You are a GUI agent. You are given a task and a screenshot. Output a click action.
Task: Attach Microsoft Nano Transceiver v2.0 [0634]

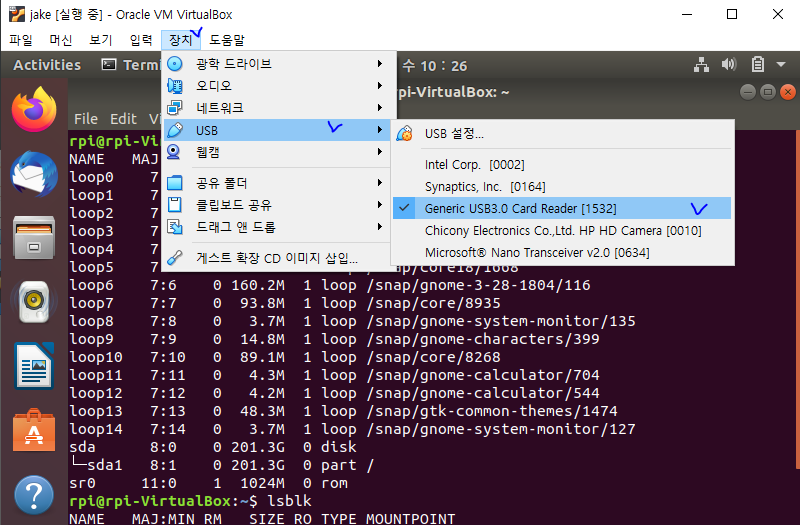coord(562,253)
